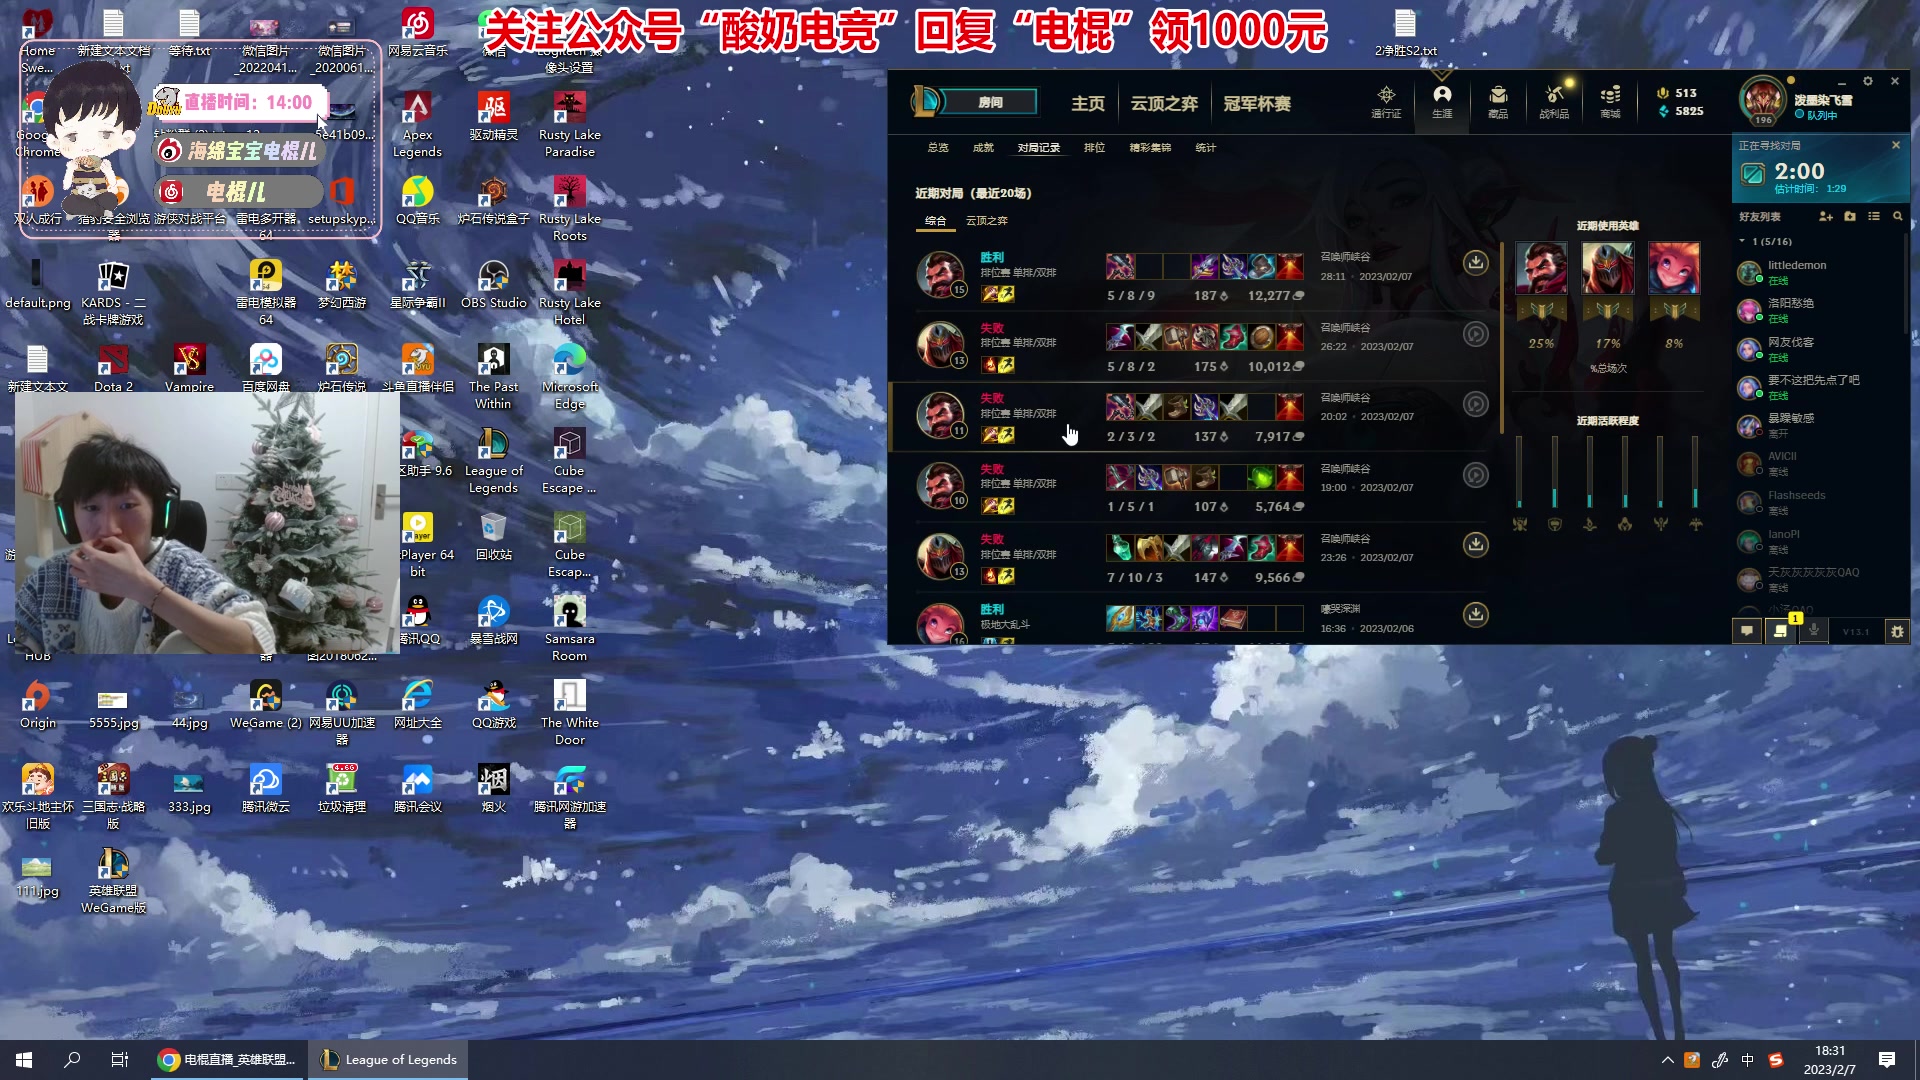Open Apex Legends desktop icon

[417, 125]
